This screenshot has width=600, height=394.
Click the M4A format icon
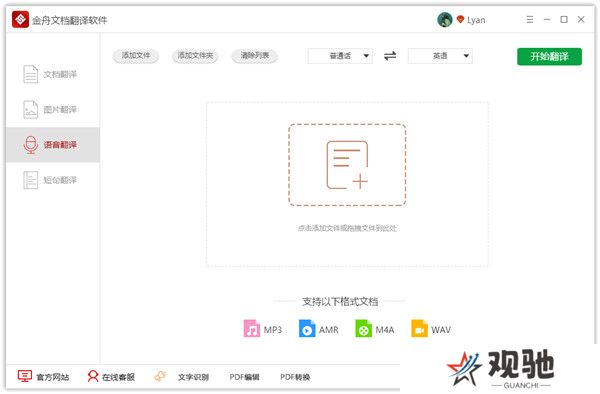point(364,329)
